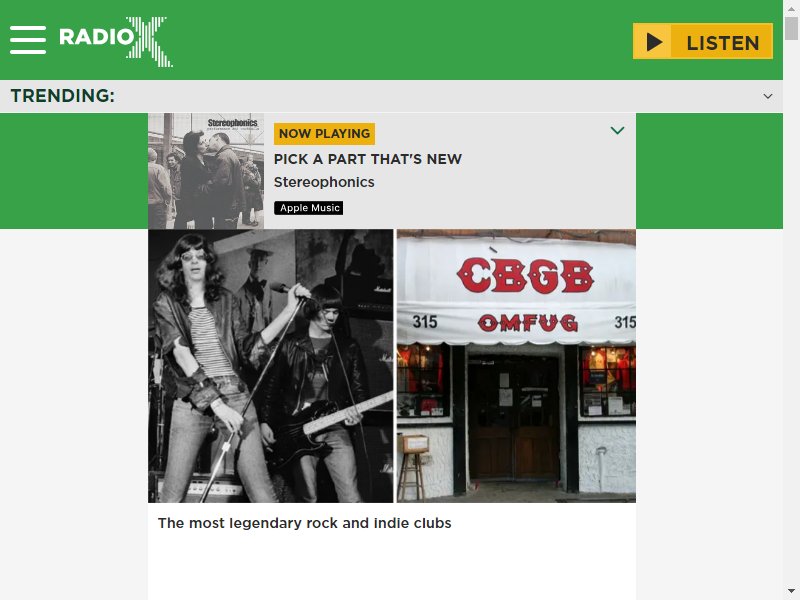Click the Radio X logo
Image resolution: width=800 pixels, height=600 pixels.
pos(116,41)
